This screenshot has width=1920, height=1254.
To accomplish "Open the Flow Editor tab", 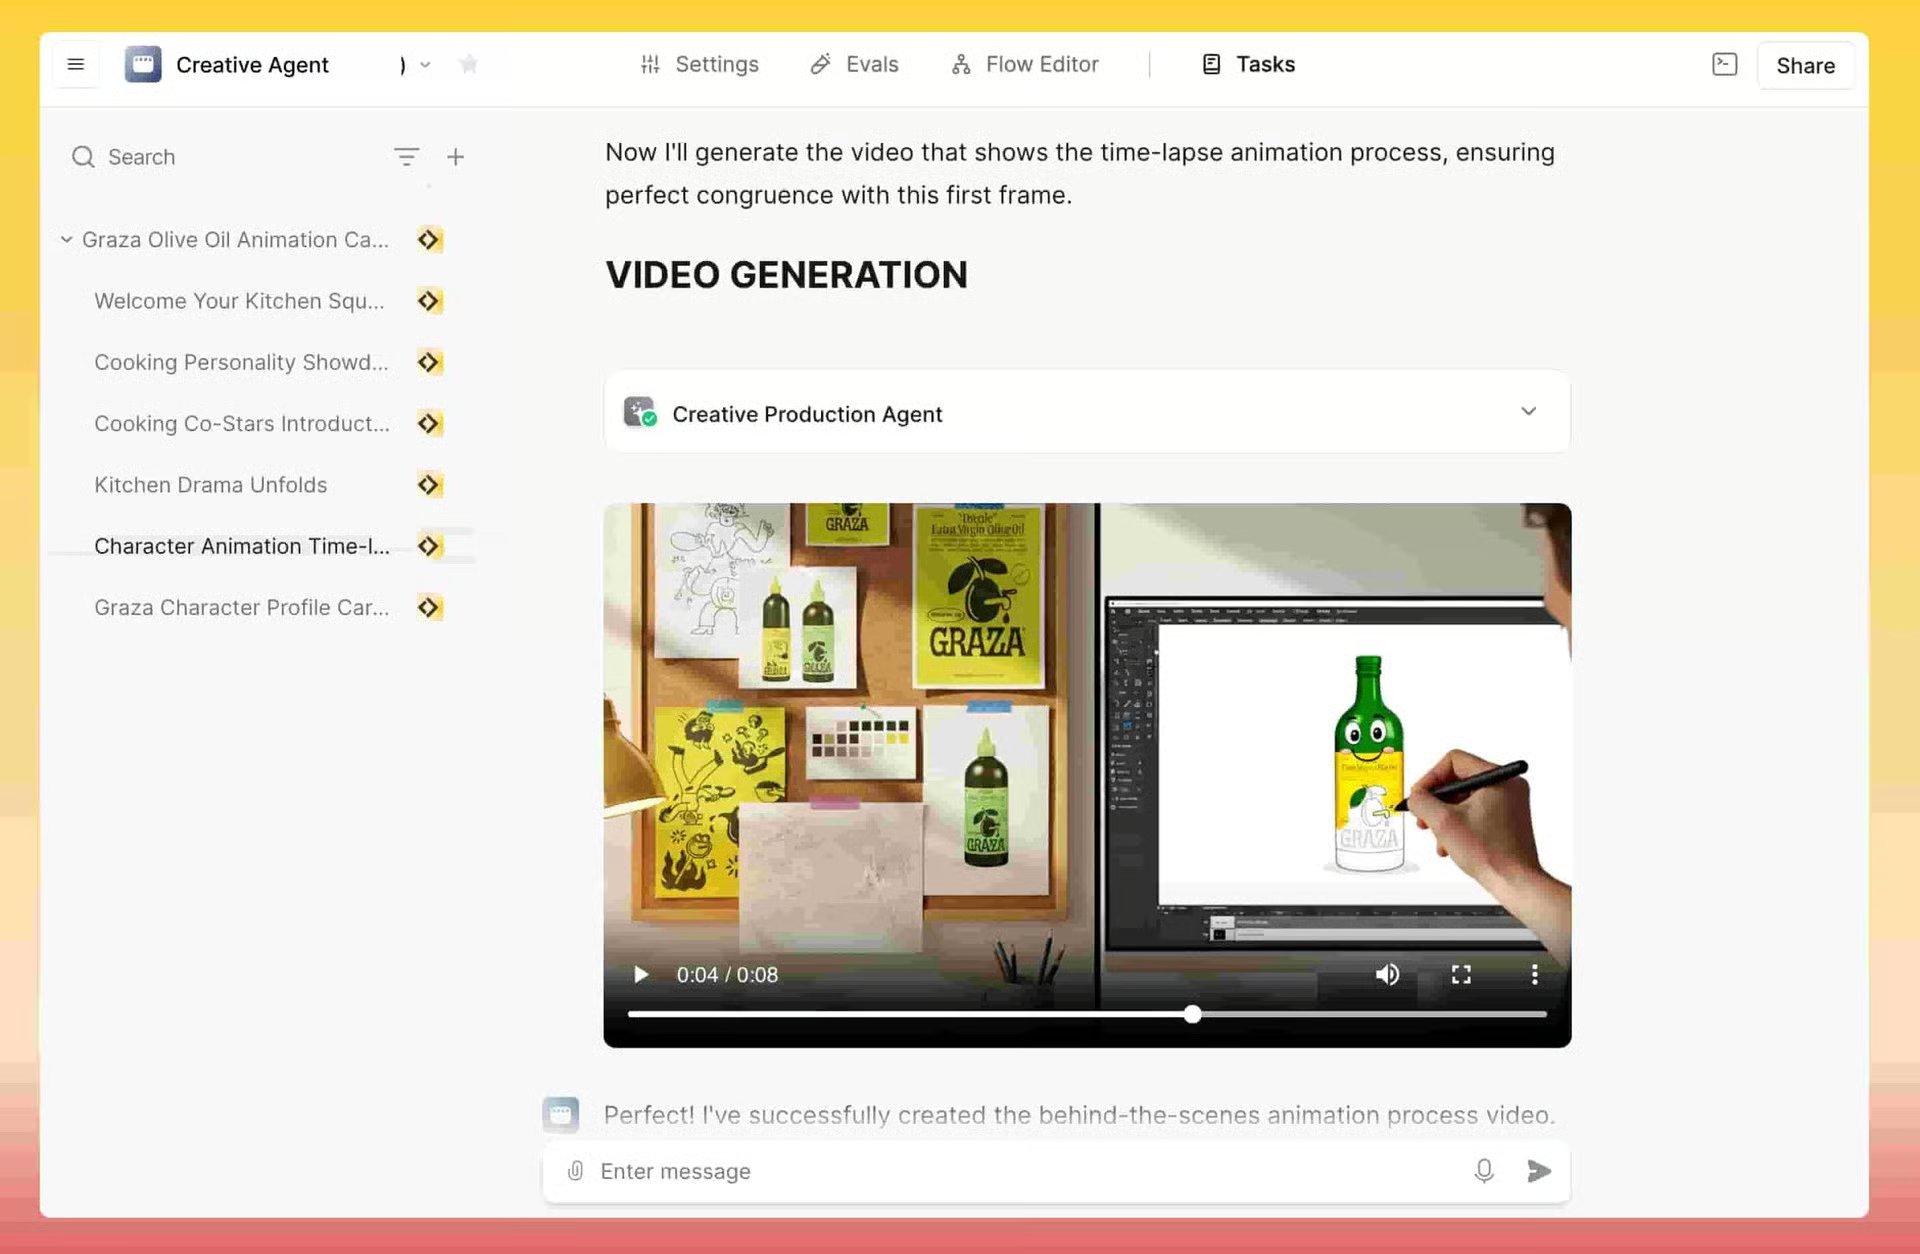I will (1025, 65).
